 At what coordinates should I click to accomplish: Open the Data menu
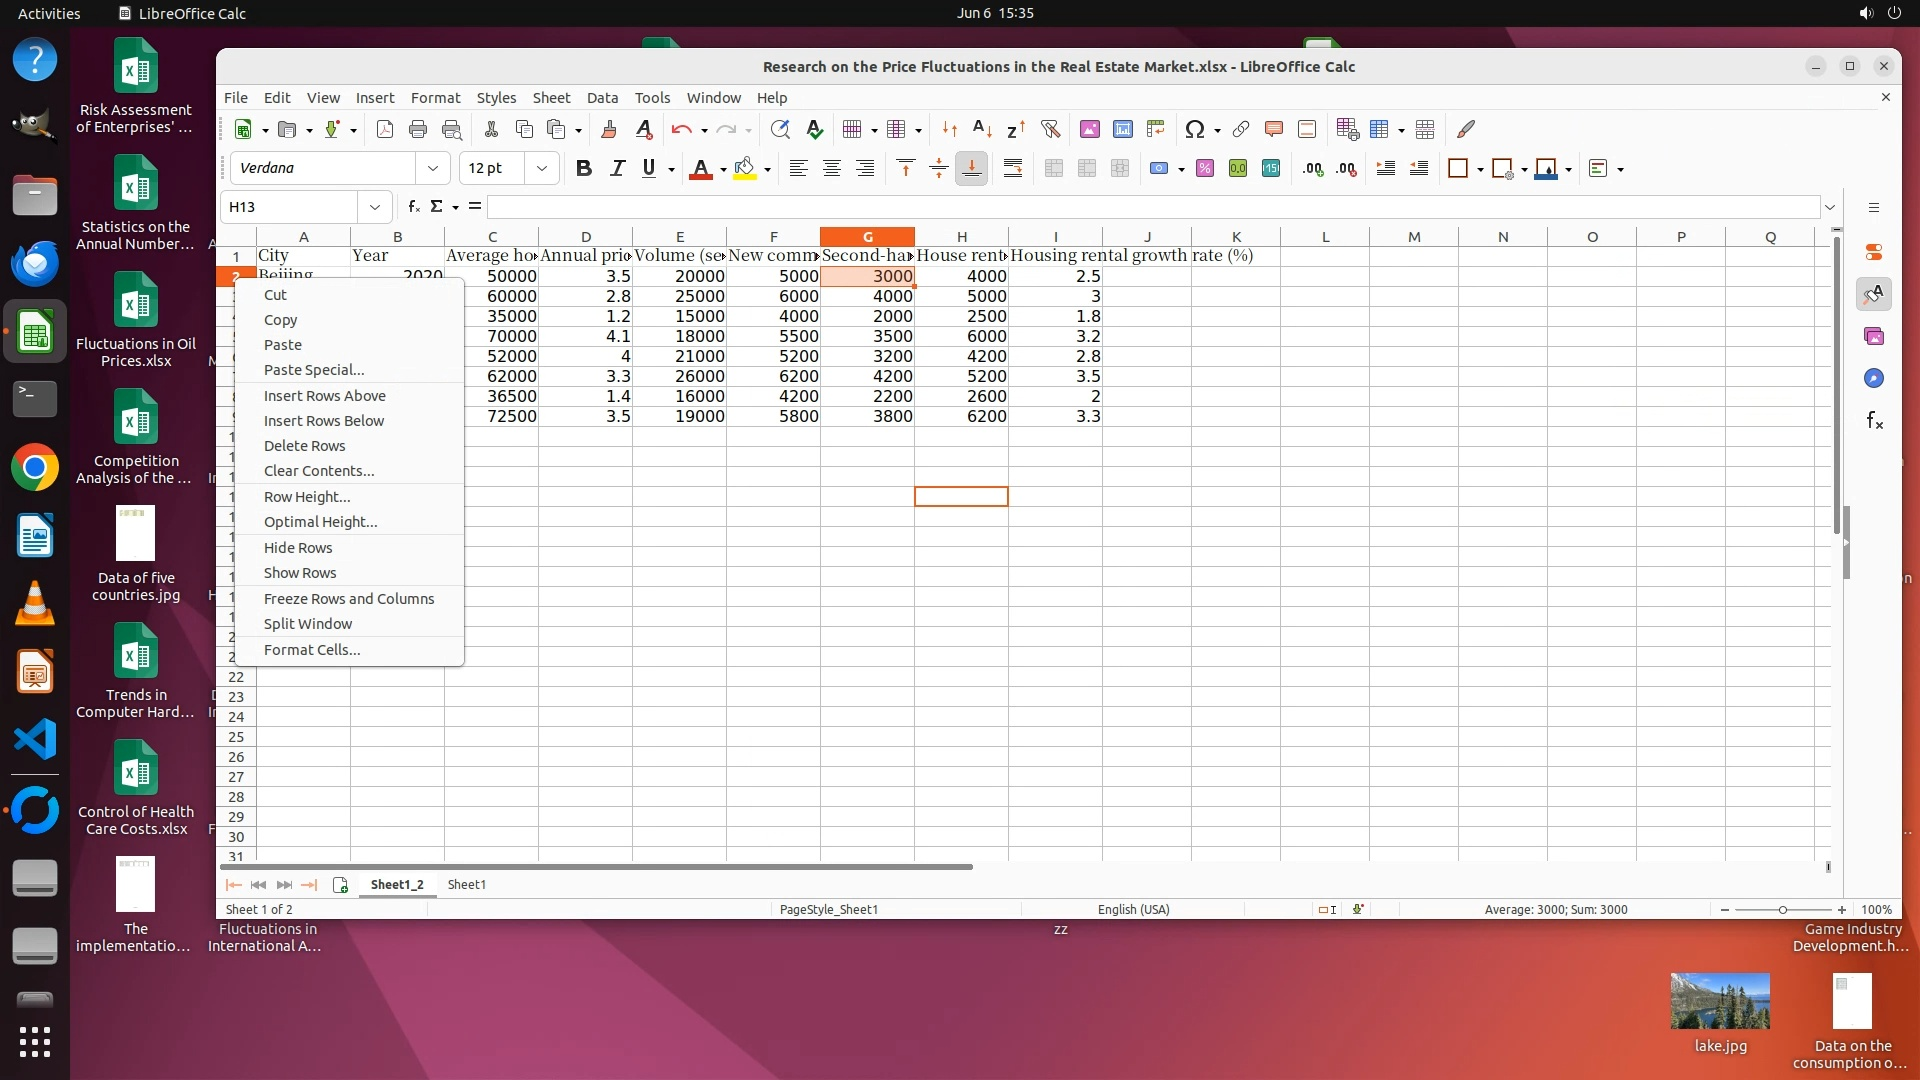(601, 98)
